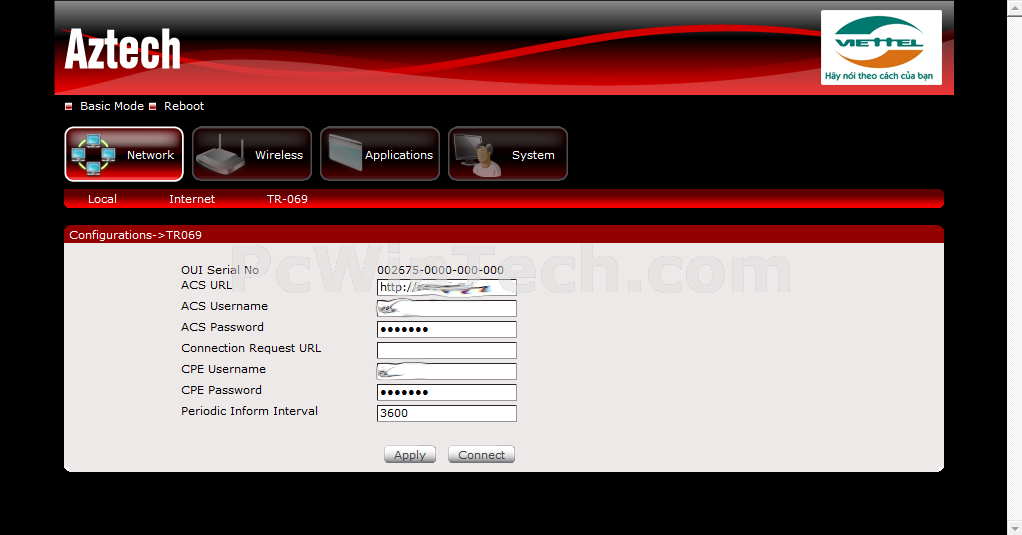
Task: Click the Network computers icon
Action: click(x=93, y=155)
